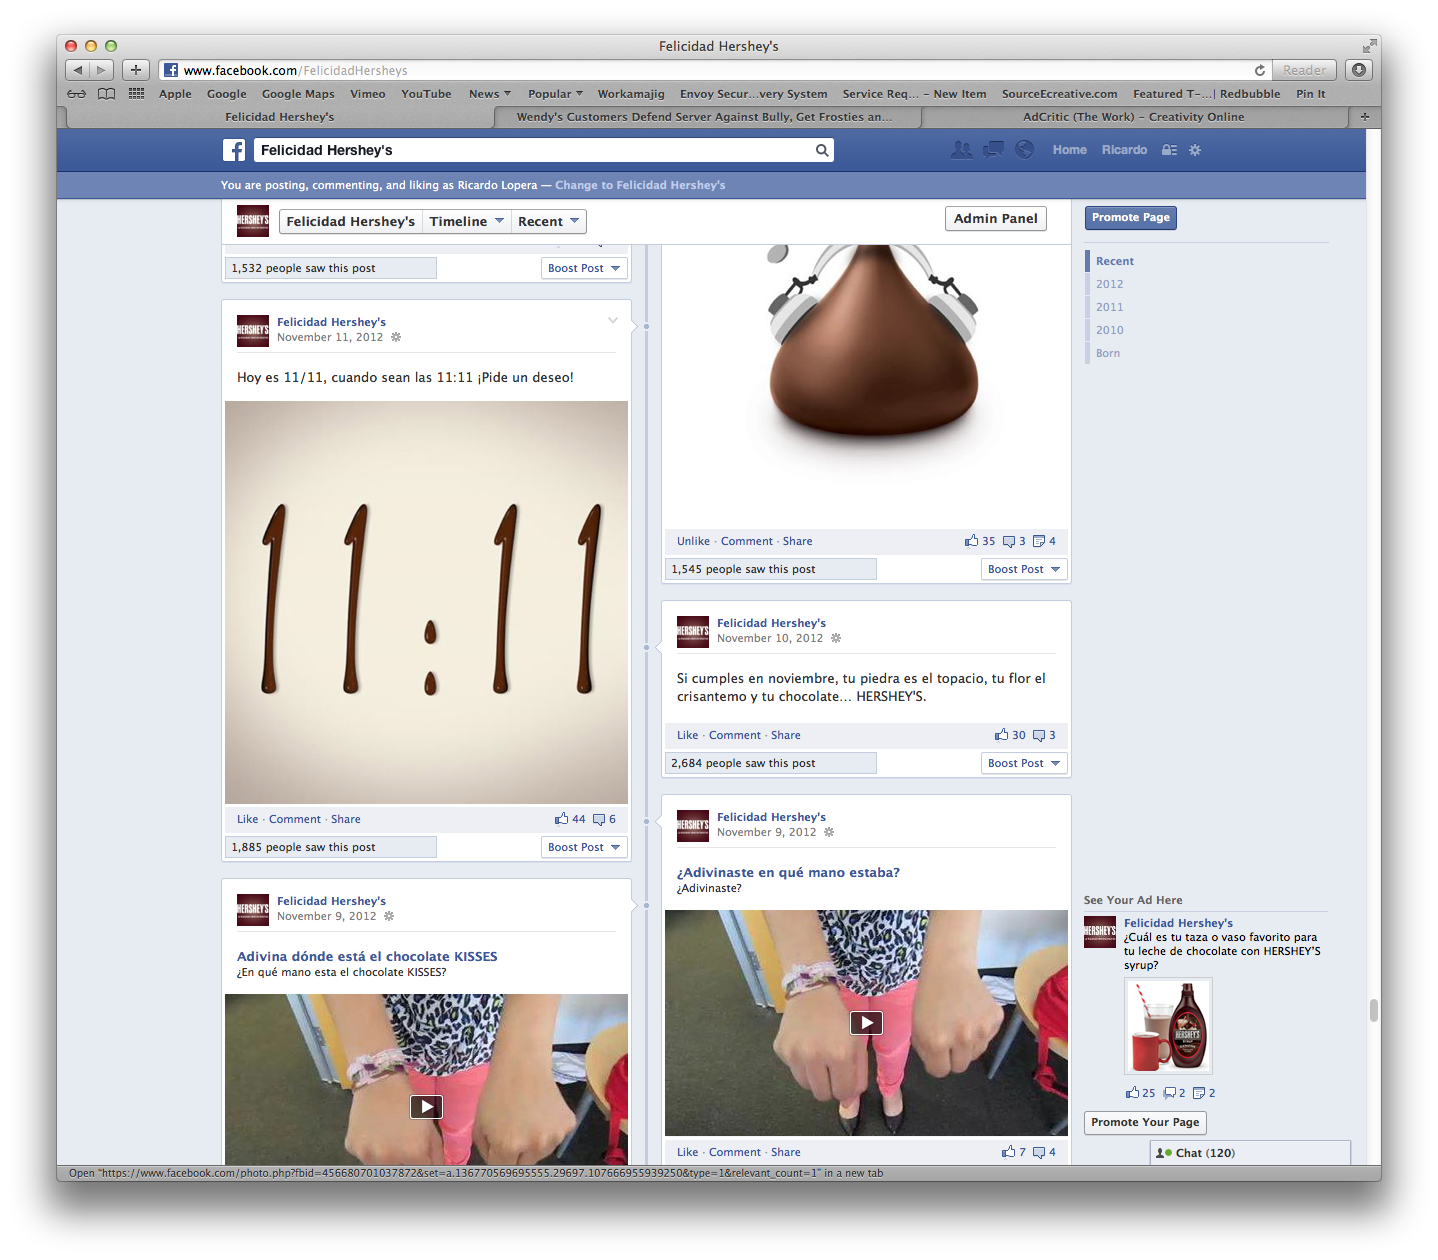Go to Home in Facebook header
This screenshot has width=1438, height=1260.
[1069, 150]
